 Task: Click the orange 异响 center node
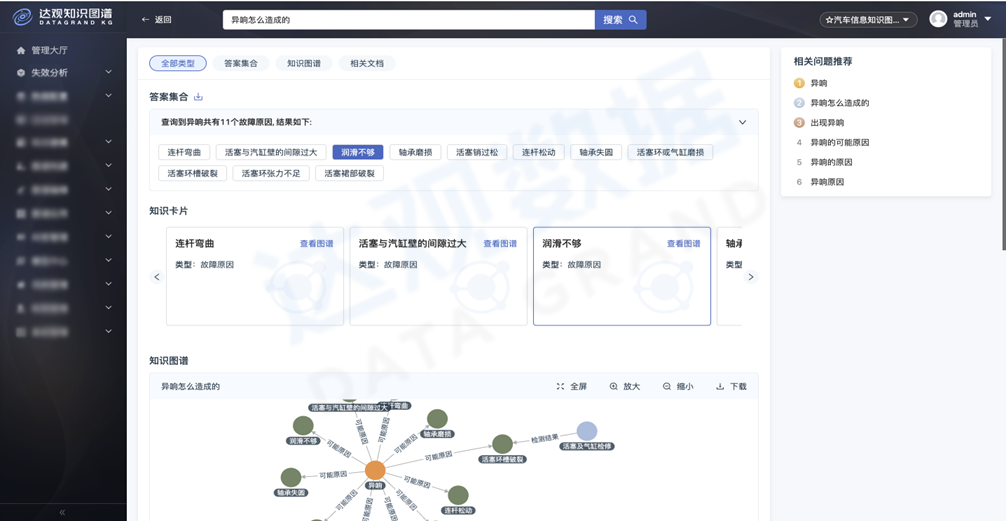(x=375, y=470)
